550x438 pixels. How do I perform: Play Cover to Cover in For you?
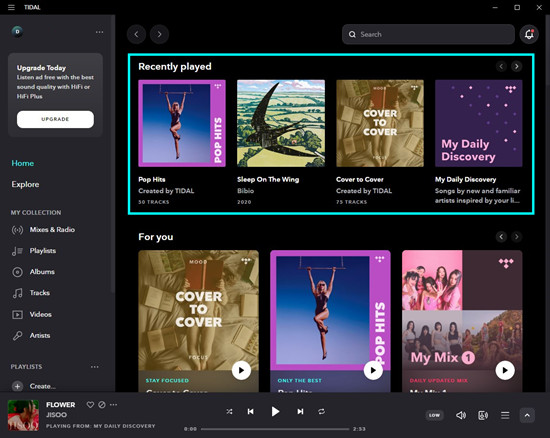click(x=241, y=370)
